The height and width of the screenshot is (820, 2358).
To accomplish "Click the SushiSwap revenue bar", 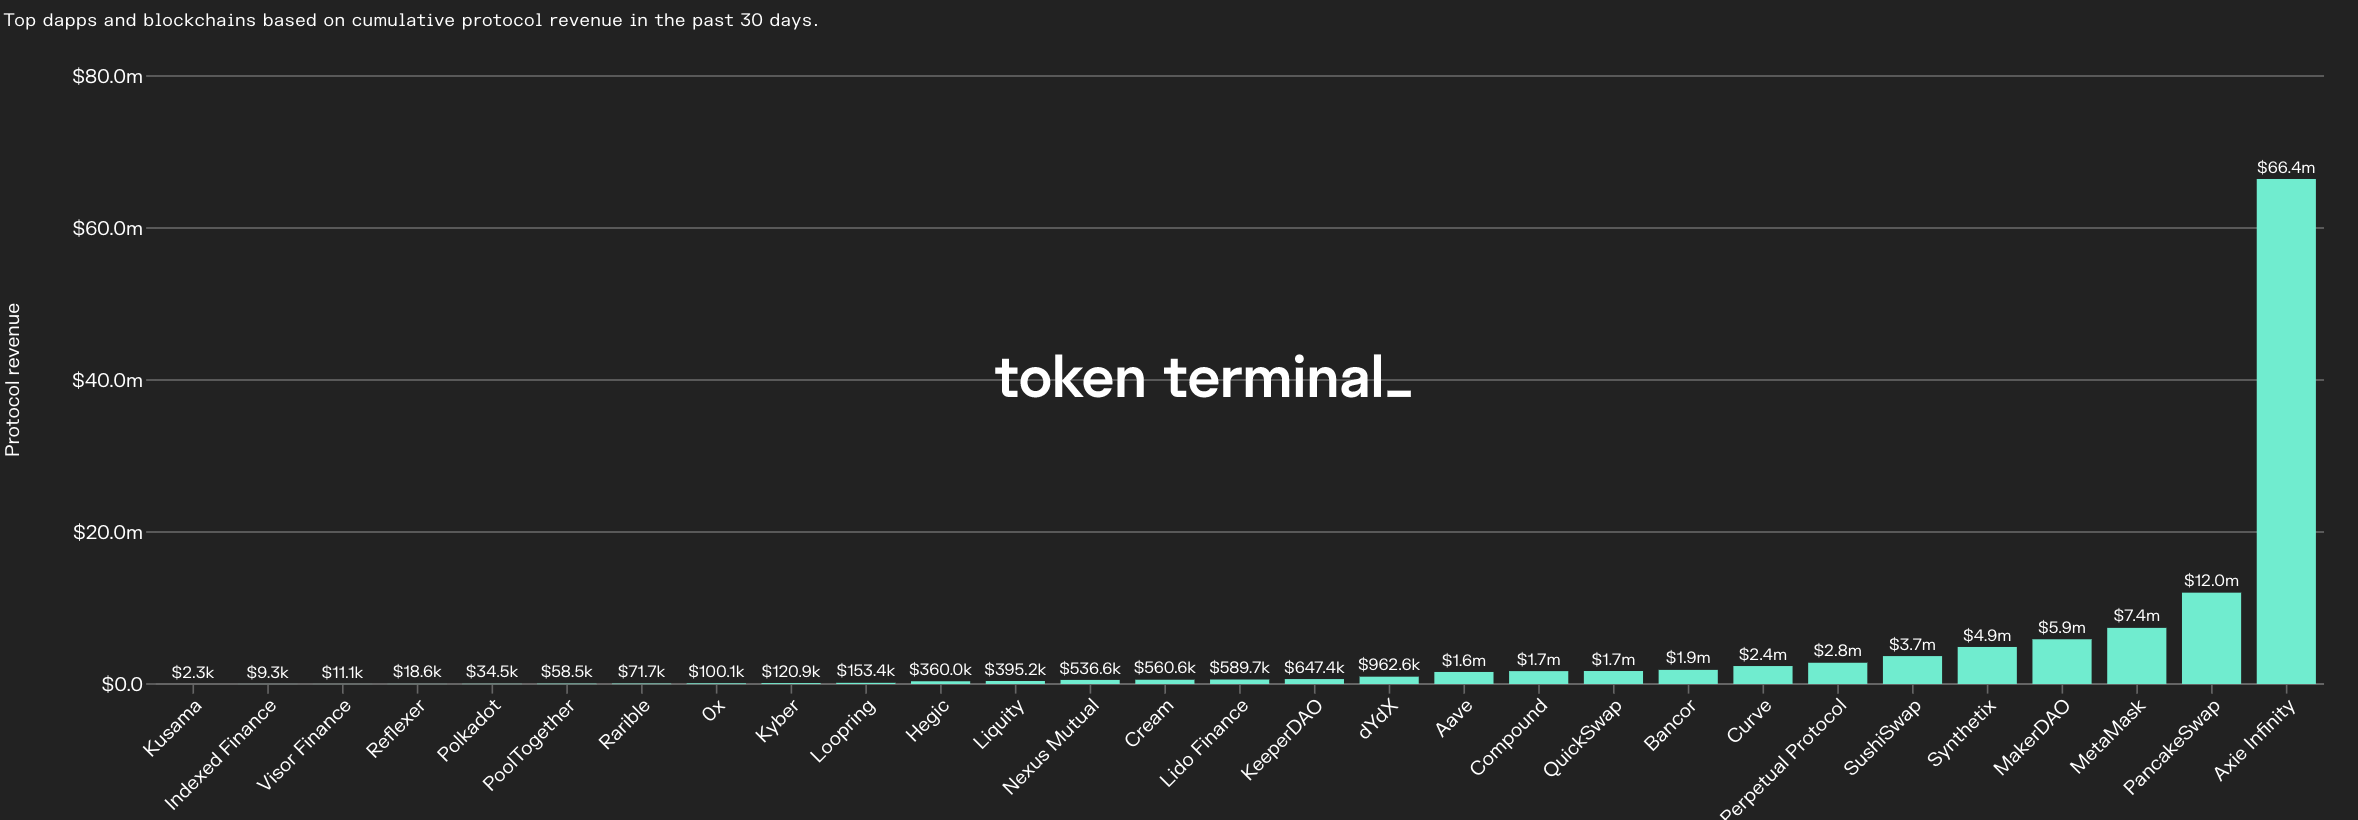I will (1912, 670).
